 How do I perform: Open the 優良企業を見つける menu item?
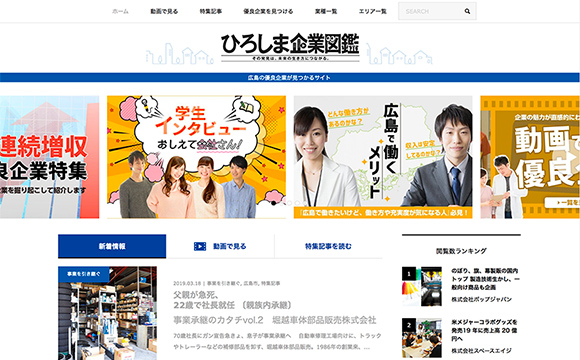point(268,11)
